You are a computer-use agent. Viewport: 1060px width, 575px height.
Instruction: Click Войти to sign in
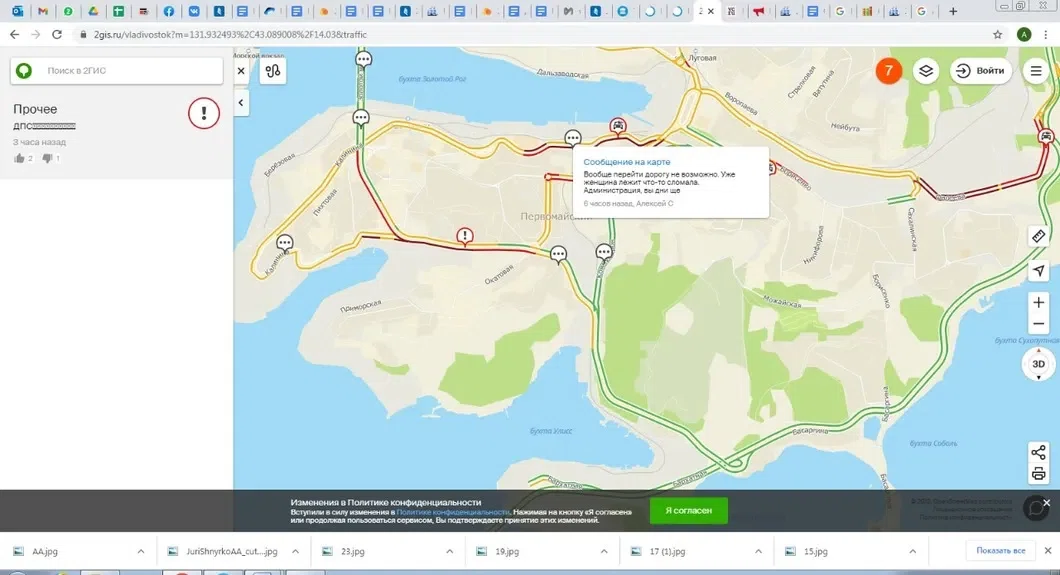pyautogui.click(x=981, y=71)
